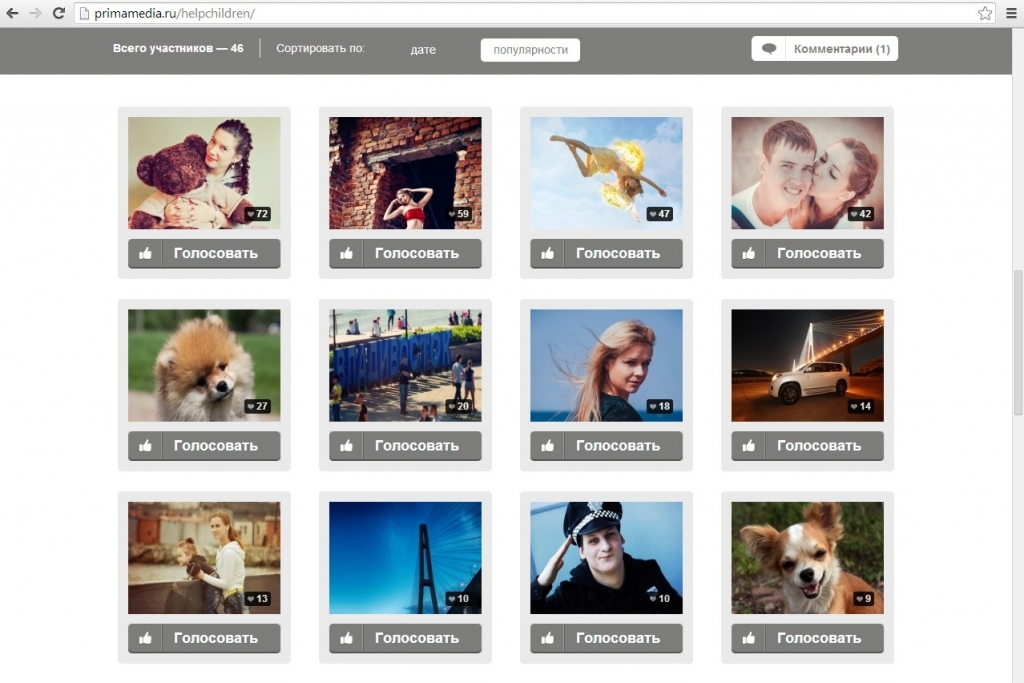Vote for the brick wall photo
1024x683 pixels.
coord(416,254)
